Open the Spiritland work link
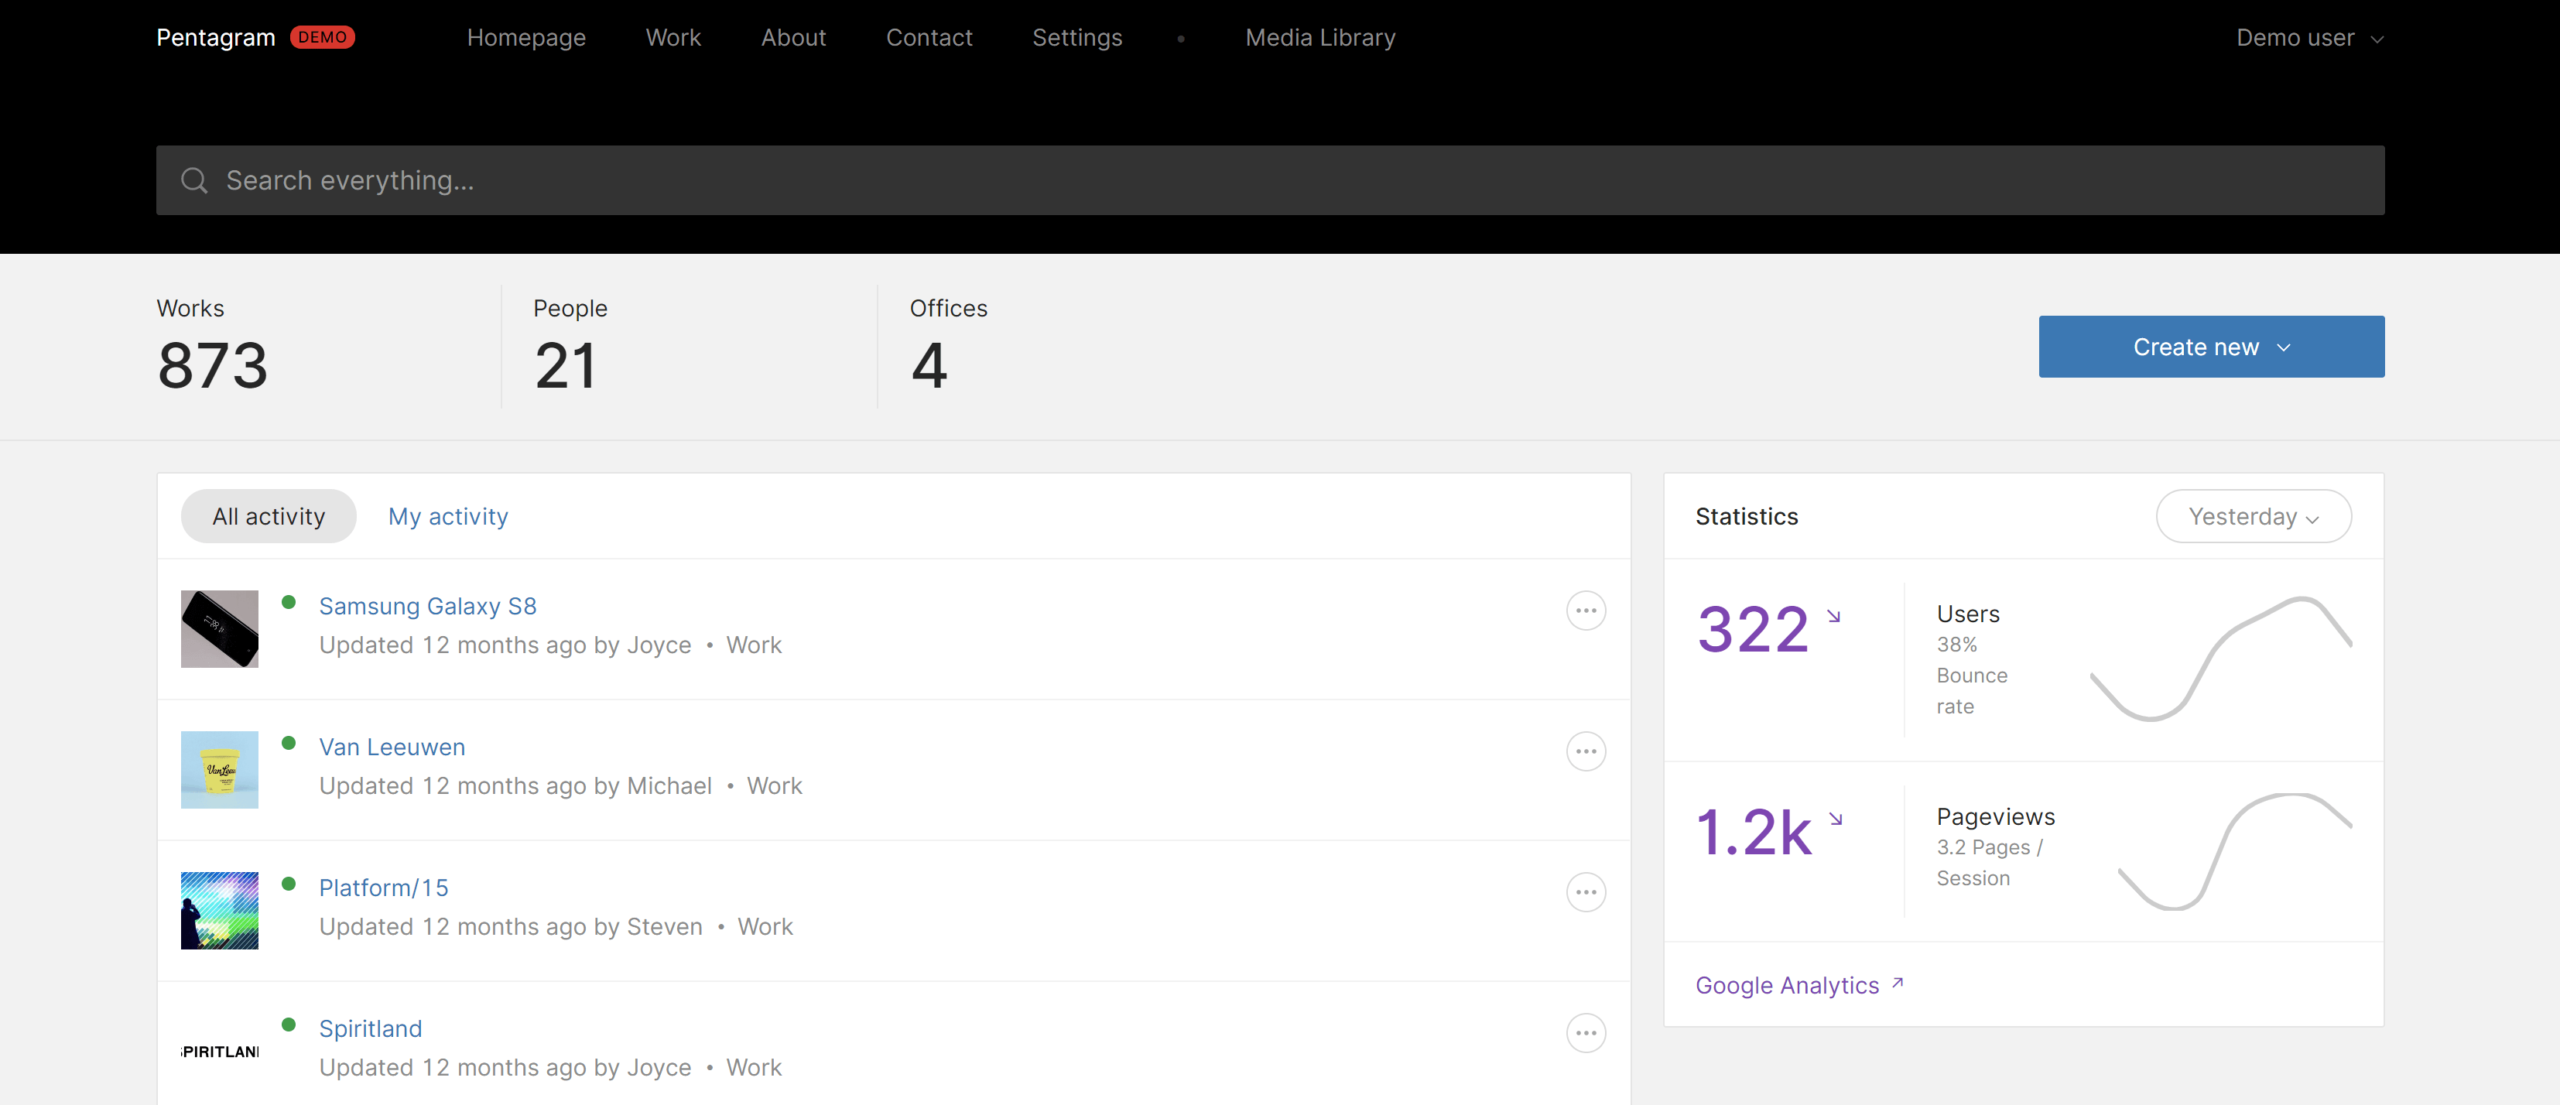The width and height of the screenshot is (2560, 1105). (371, 1030)
